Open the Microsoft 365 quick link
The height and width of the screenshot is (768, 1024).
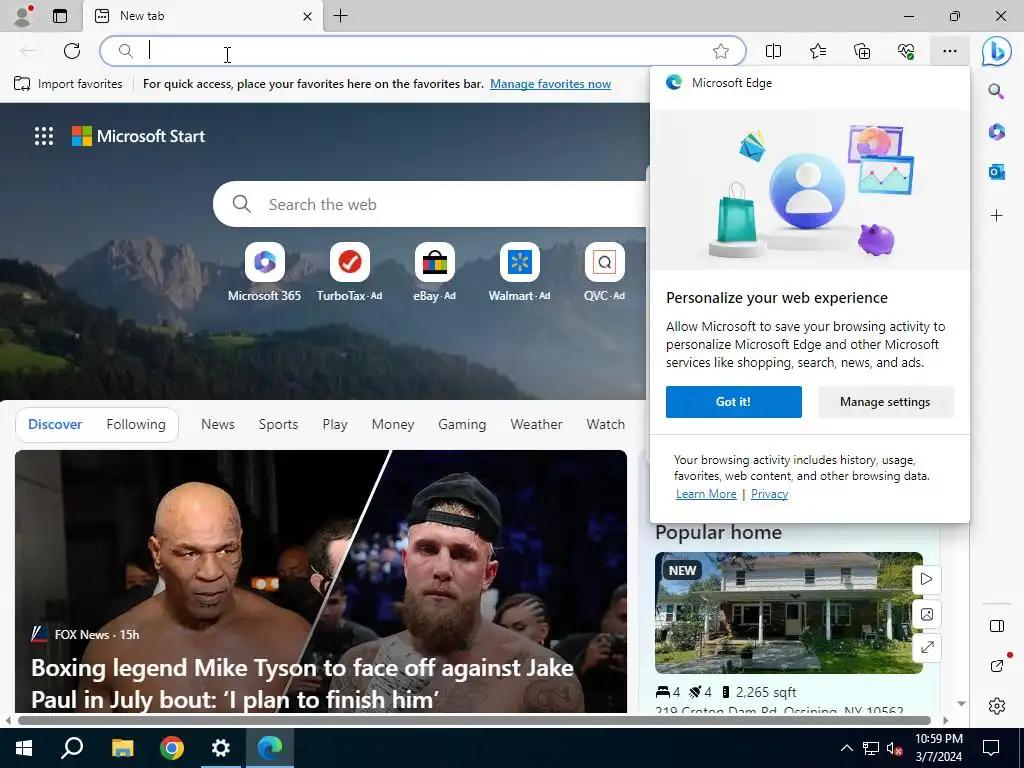pos(264,272)
